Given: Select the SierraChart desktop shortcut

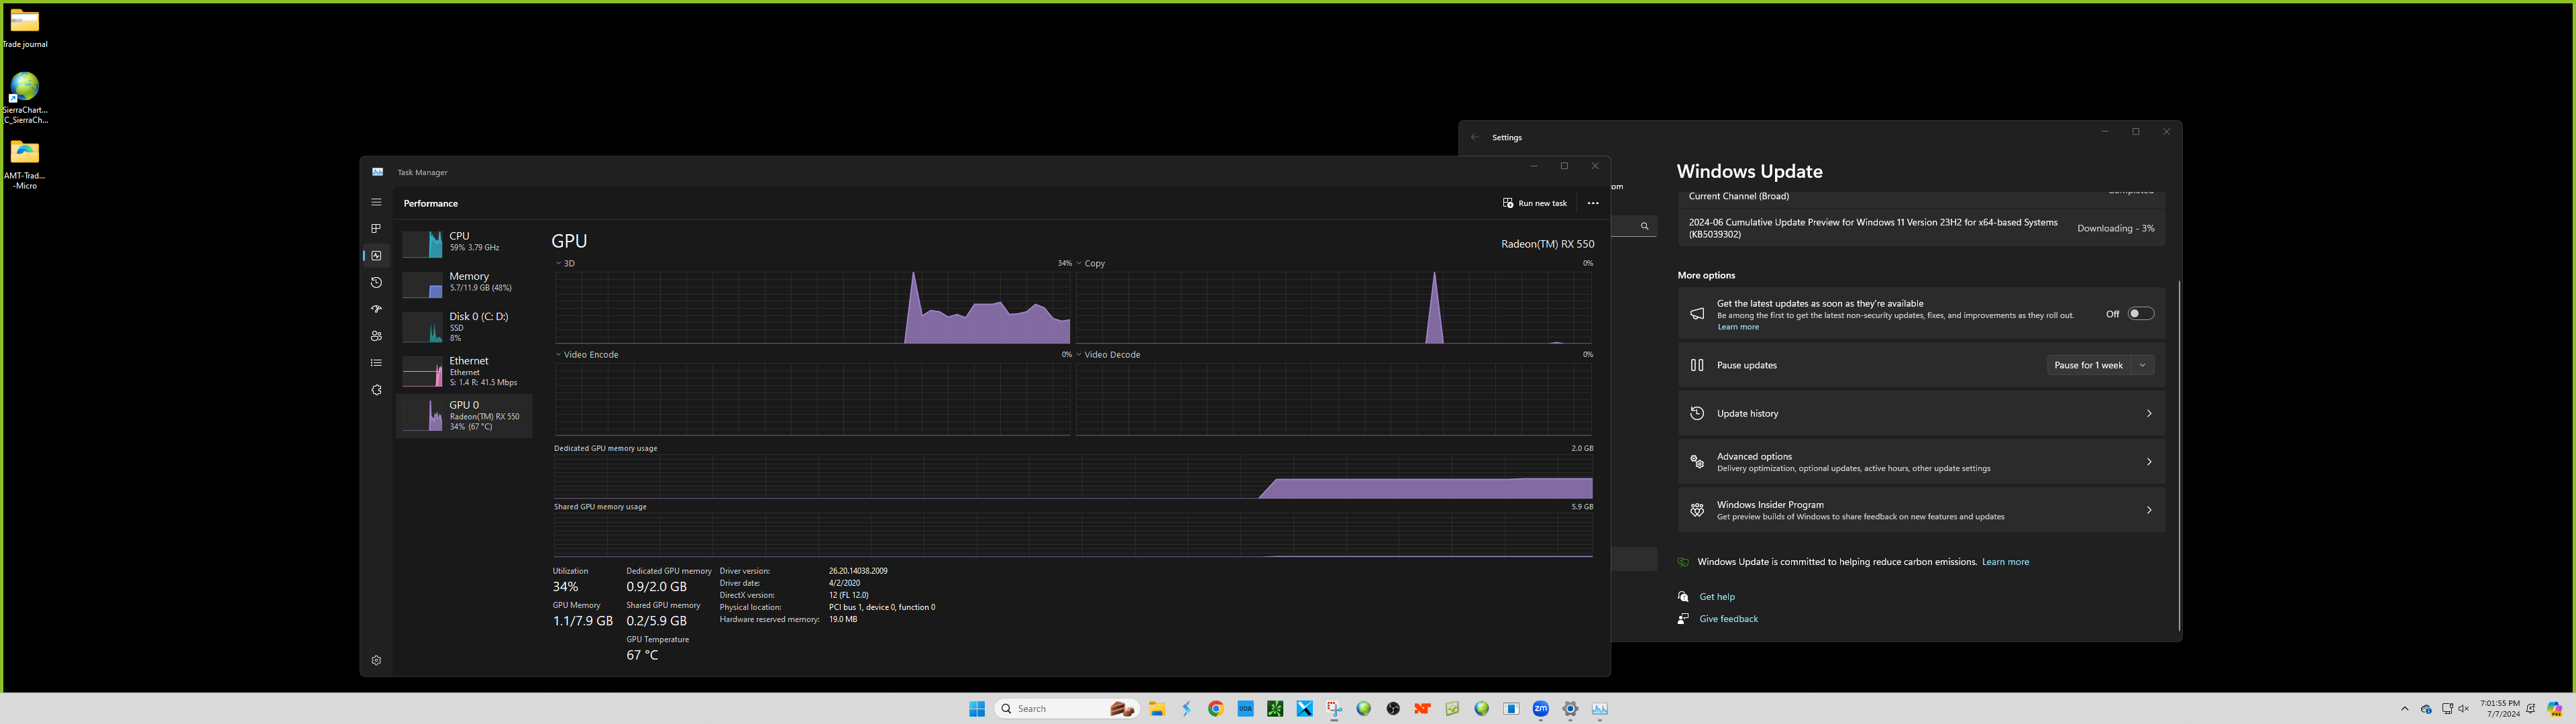Looking at the screenshot, I should 25,98.
